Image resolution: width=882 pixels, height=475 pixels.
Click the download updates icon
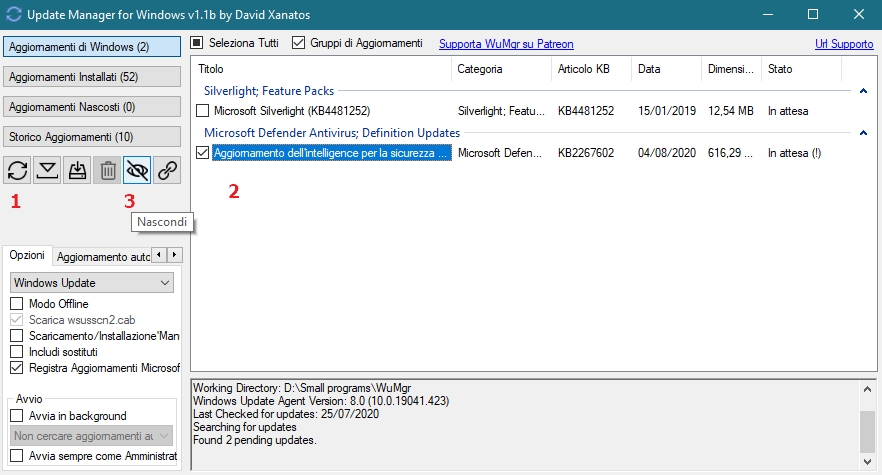pos(47,170)
